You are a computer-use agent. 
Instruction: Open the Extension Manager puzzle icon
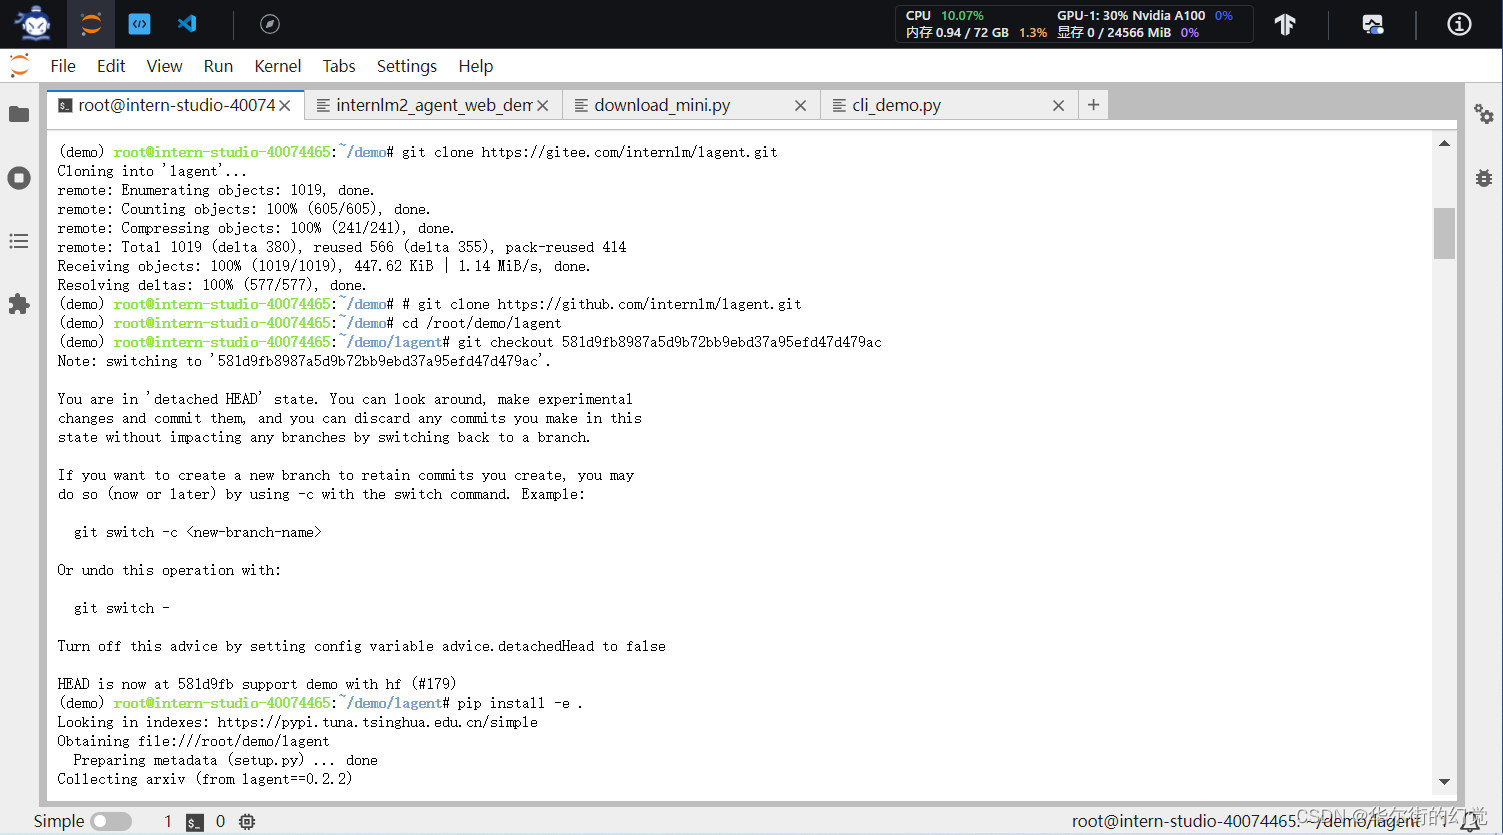19,304
